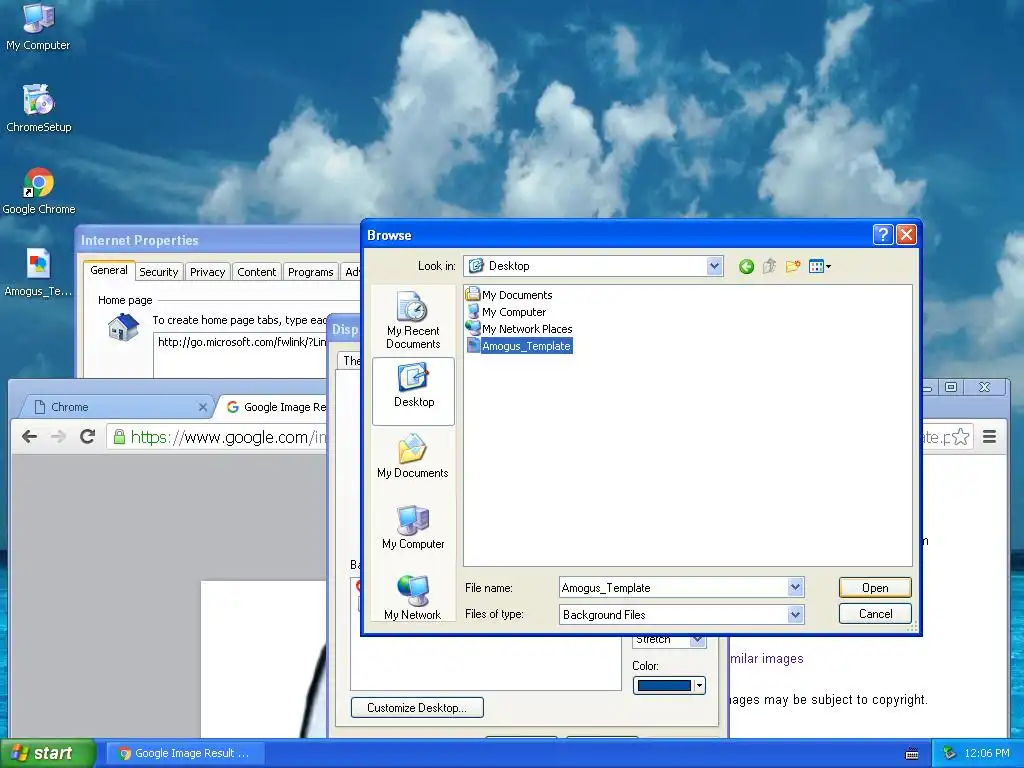
Task: Create new folder in Browse dialog
Action: tap(793, 266)
